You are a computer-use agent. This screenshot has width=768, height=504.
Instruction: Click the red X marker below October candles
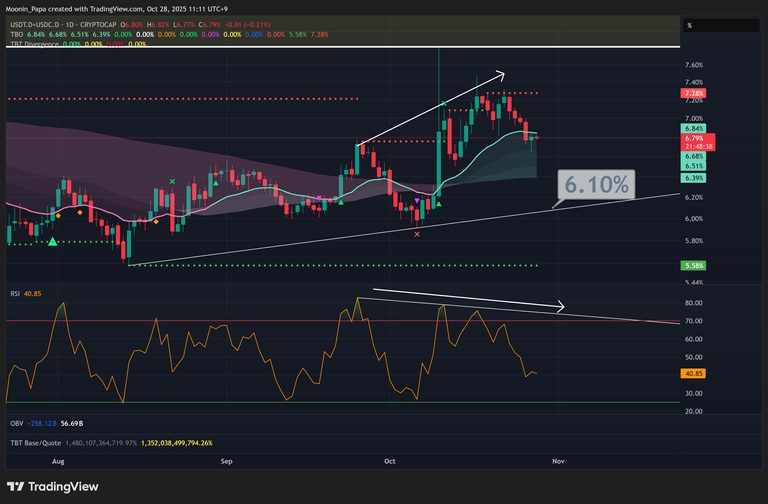(x=417, y=234)
